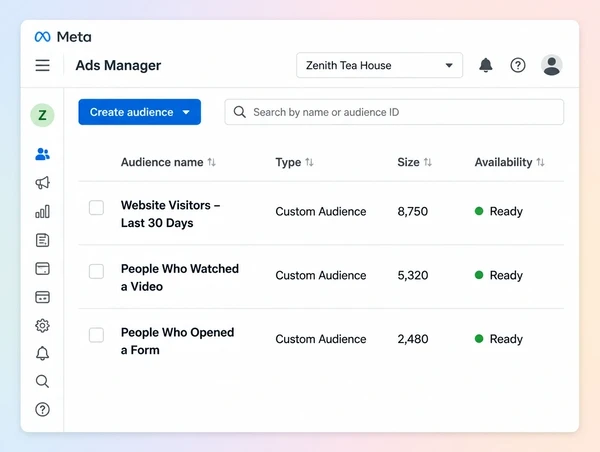Check the Website Visitors – Last 30 Days checkbox
Screen dimensions: 600x452
[x=96, y=208]
